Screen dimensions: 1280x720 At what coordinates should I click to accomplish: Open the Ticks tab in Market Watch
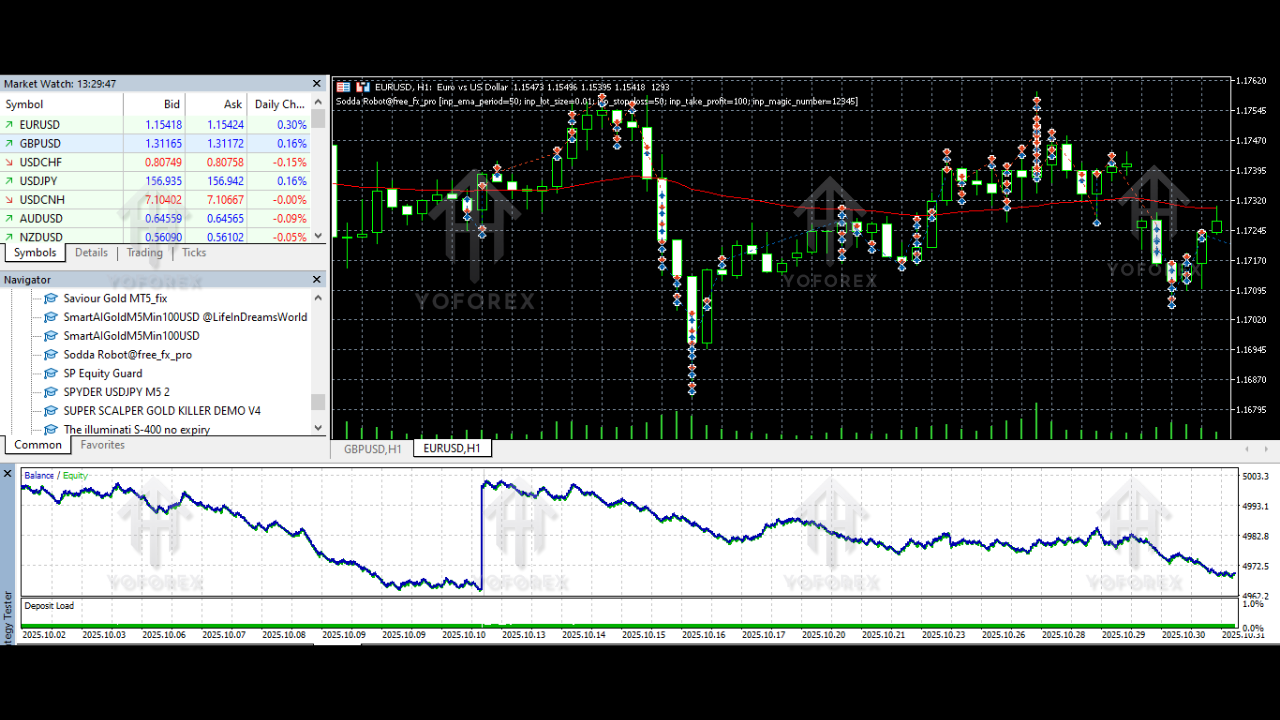tap(194, 253)
